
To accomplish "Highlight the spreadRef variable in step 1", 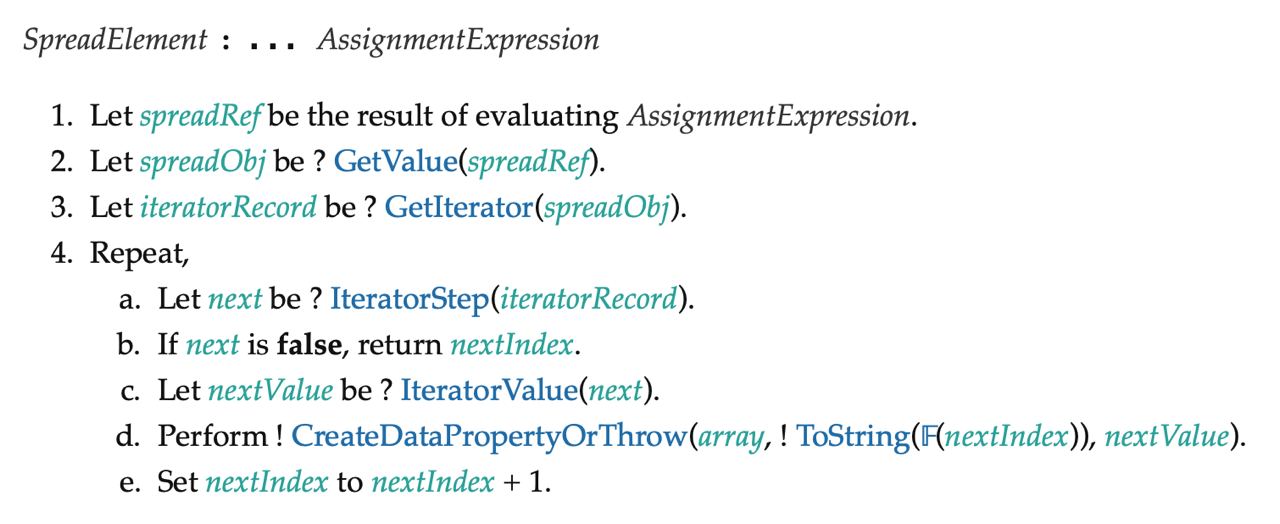I will [201, 115].
